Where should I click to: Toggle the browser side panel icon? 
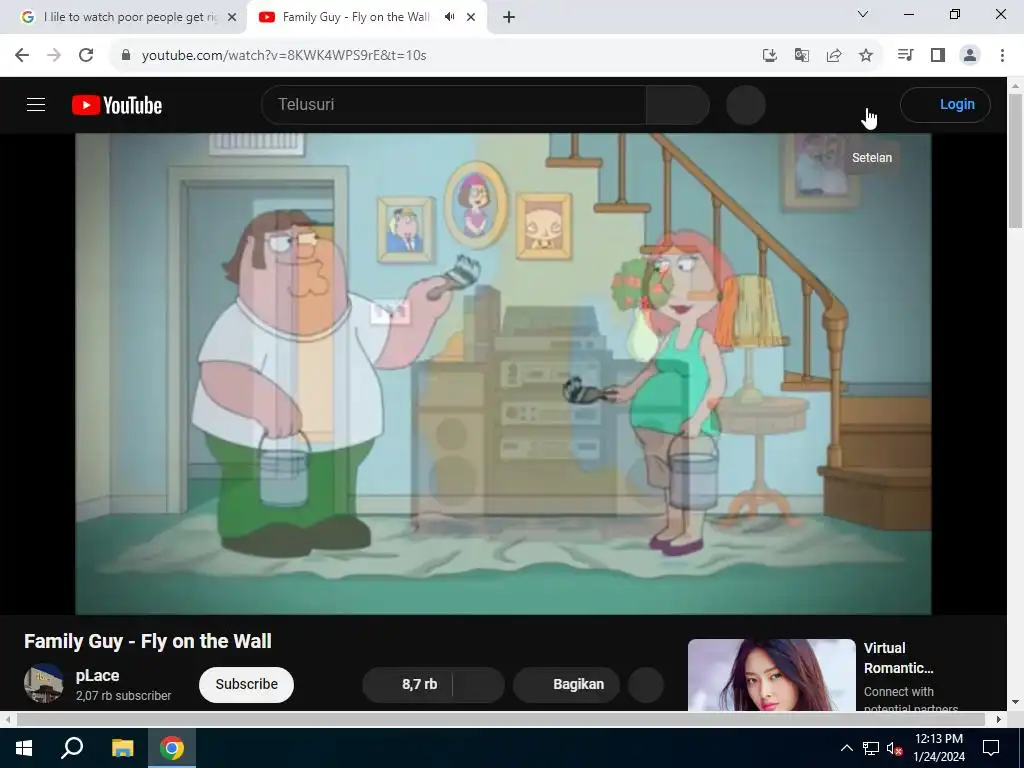pos(938,55)
